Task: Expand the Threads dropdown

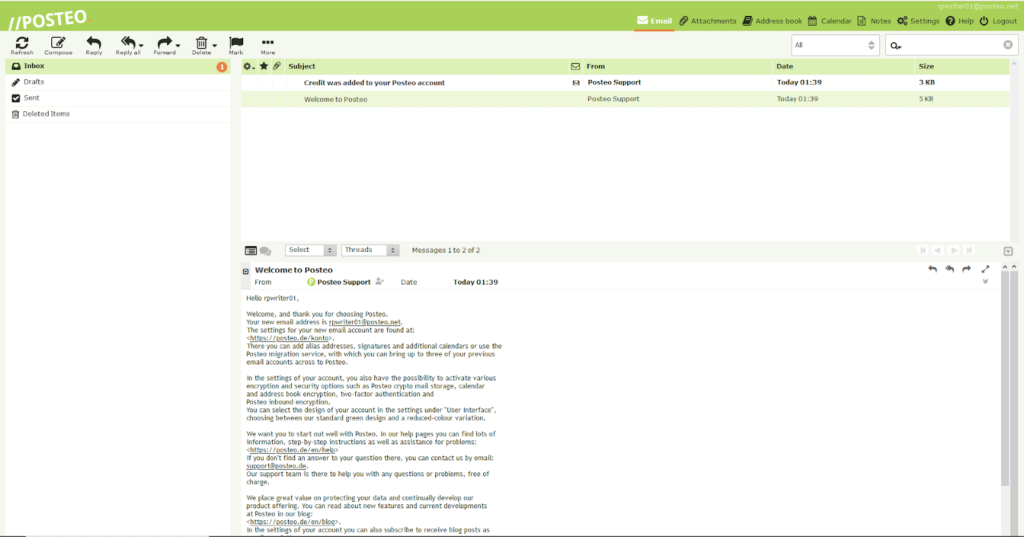Action: click(370, 250)
